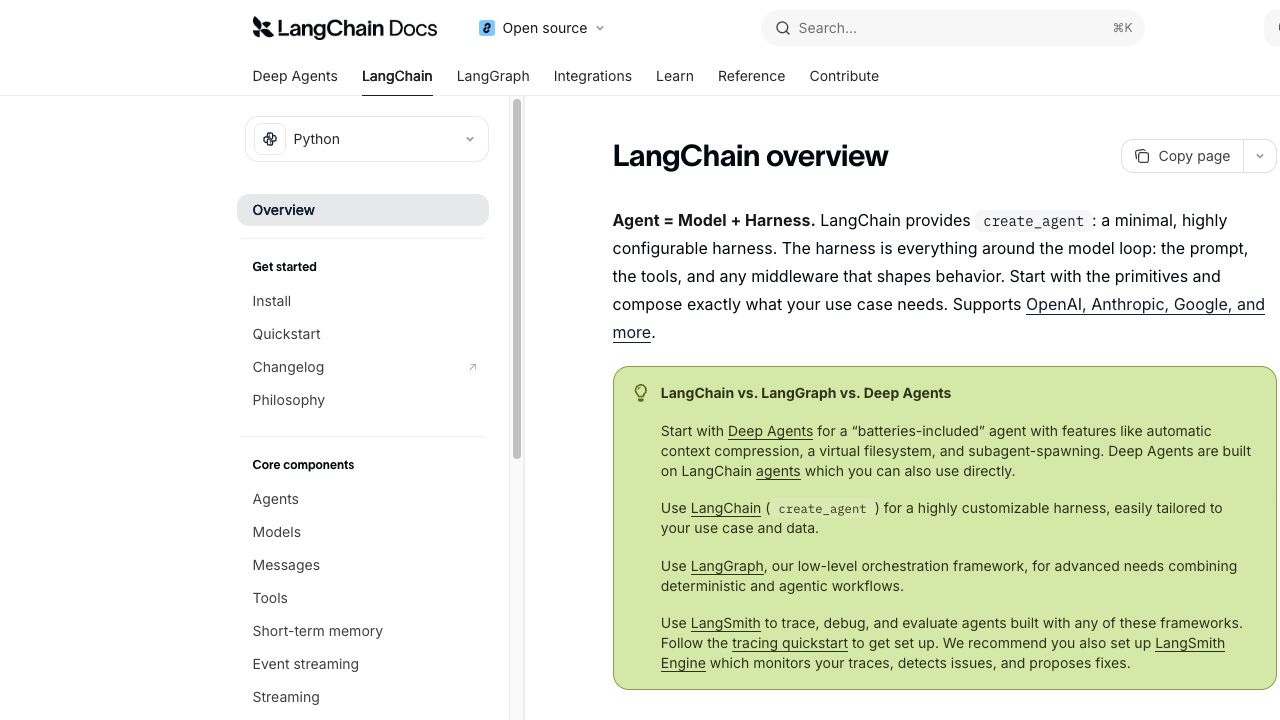Screen dimensions: 1280x720
Task: Go to the Integrations tab
Action: (x=593, y=76)
